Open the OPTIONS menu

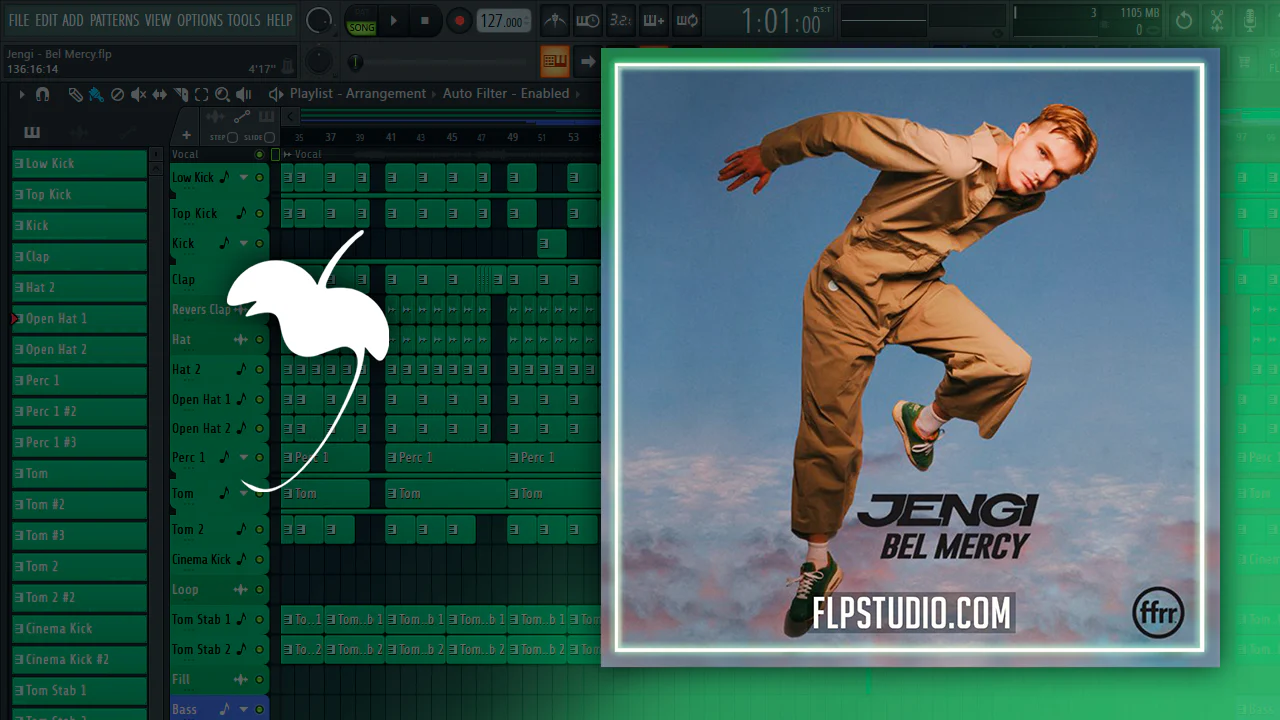click(x=199, y=20)
